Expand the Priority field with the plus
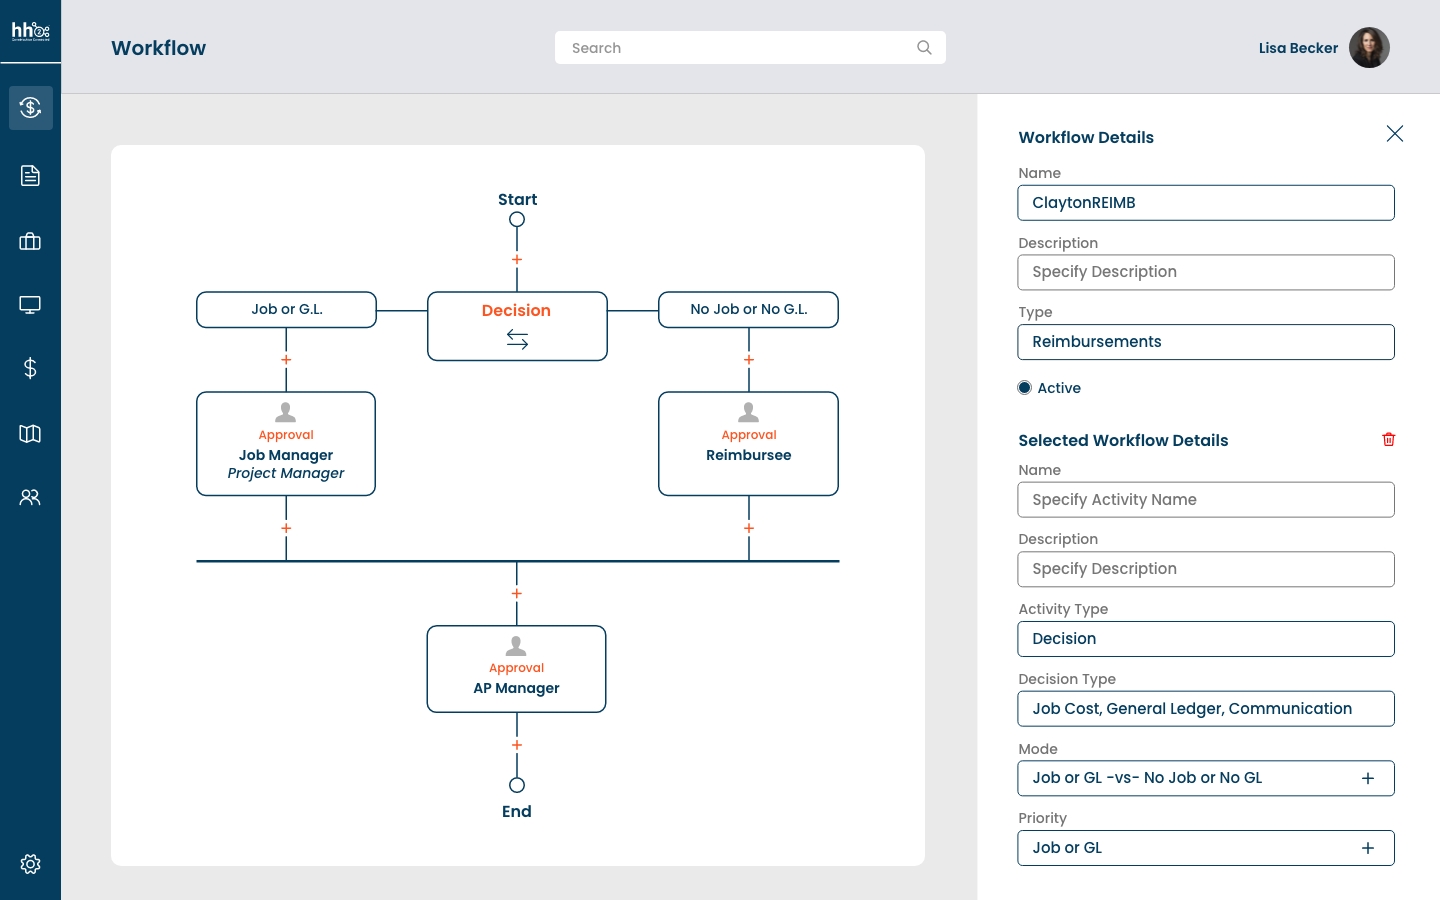This screenshot has height=900, width=1440. click(1368, 848)
